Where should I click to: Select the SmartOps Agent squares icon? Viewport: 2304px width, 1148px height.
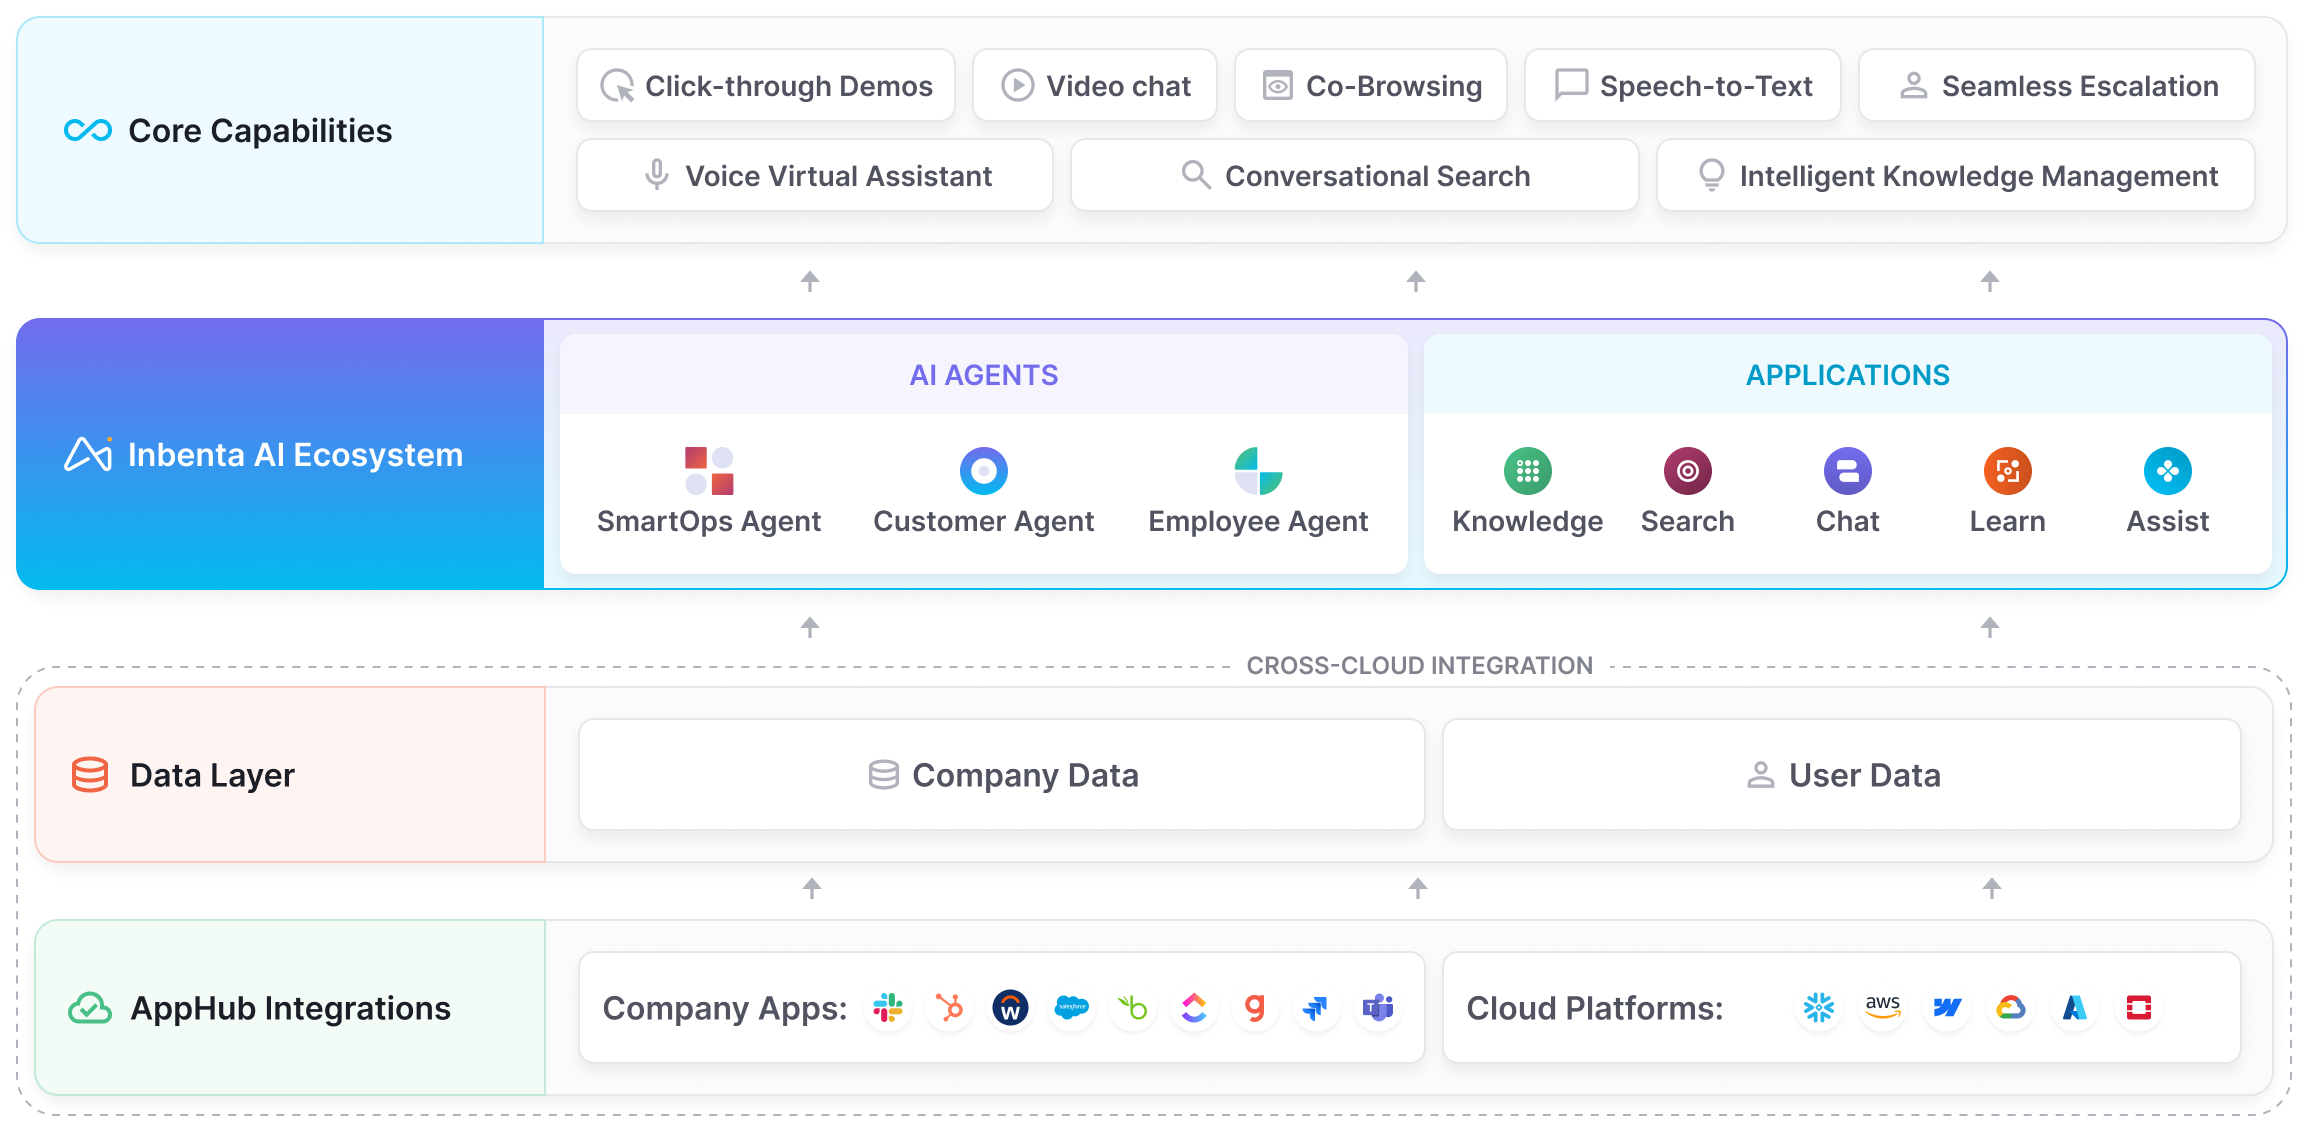709,471
